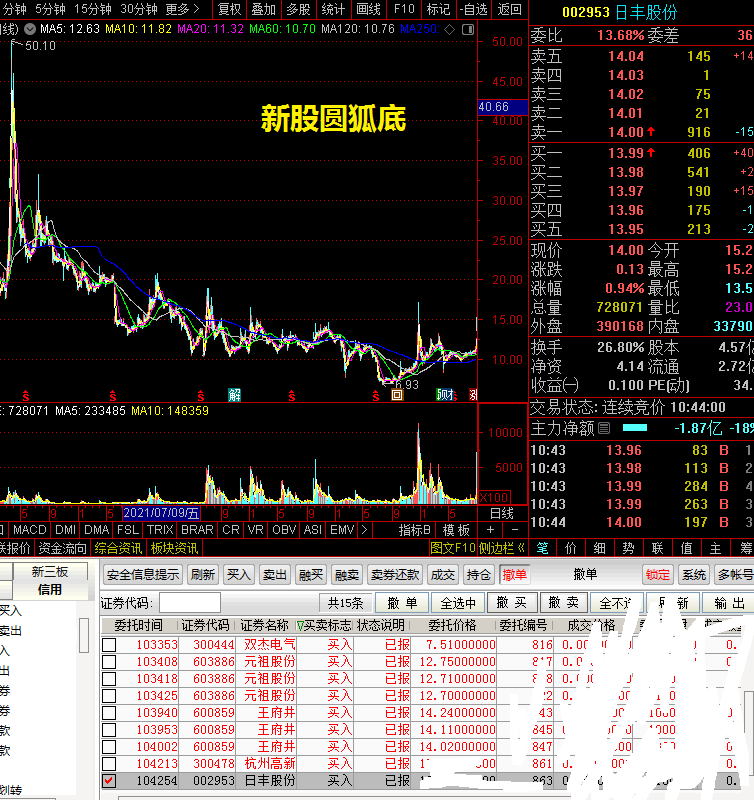Image resolution: width=754 pixels, height=800 pixels.
Task: Open the 安全信息提示 button
Action: click(143, 575)
